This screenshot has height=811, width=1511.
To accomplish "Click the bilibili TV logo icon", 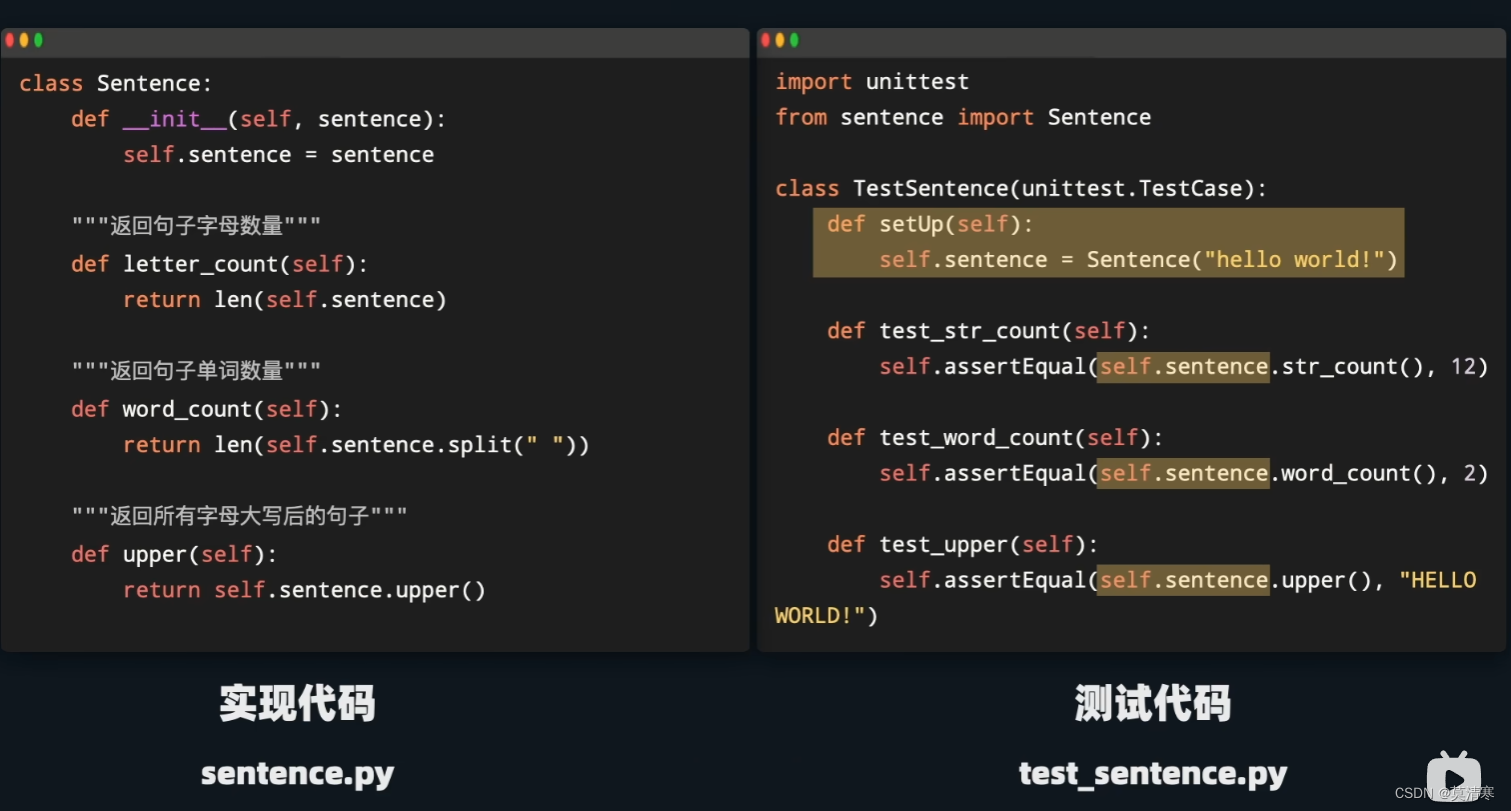I will pos(1453,778).
